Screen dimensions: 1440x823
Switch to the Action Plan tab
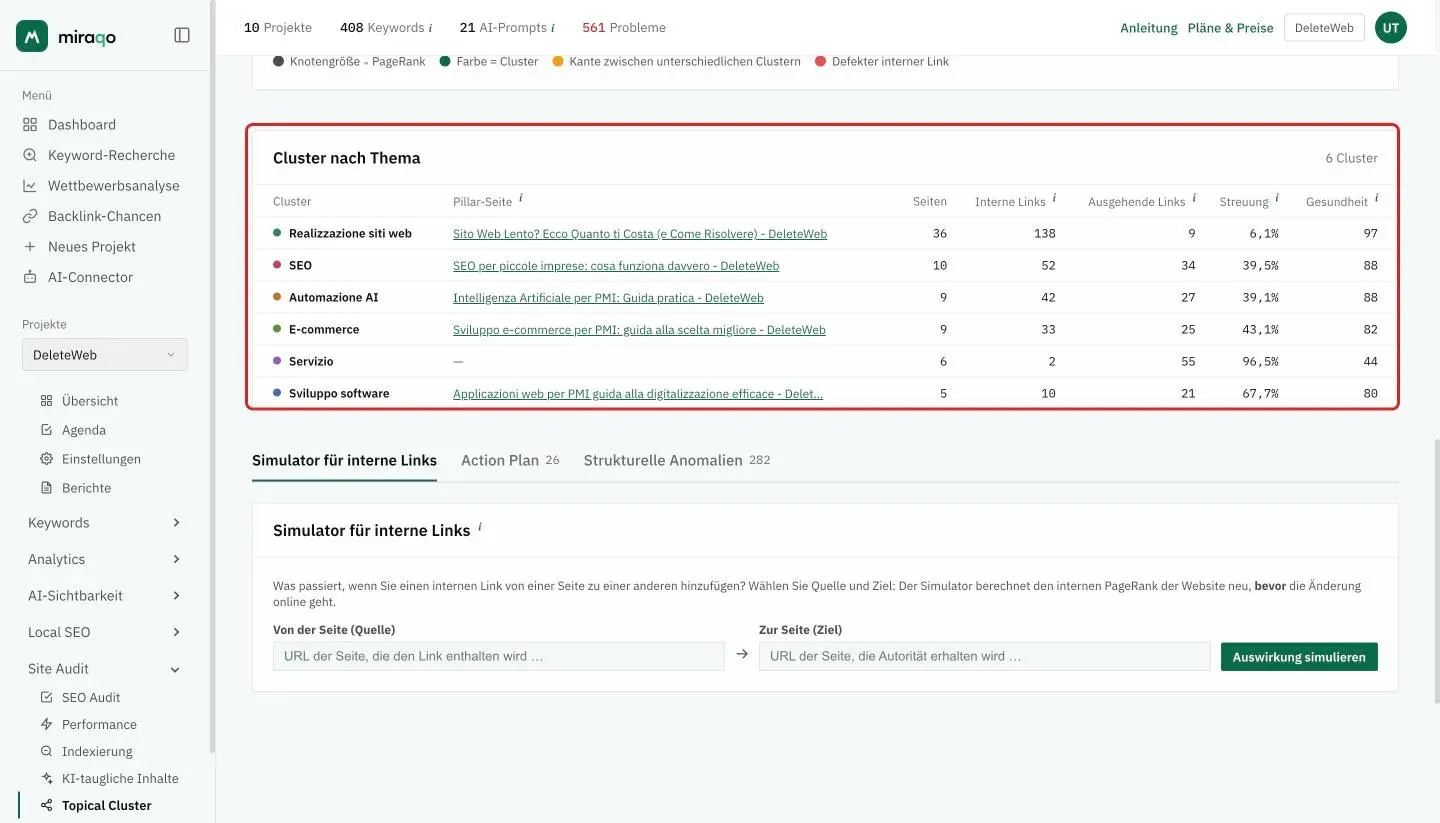[510, 460]
